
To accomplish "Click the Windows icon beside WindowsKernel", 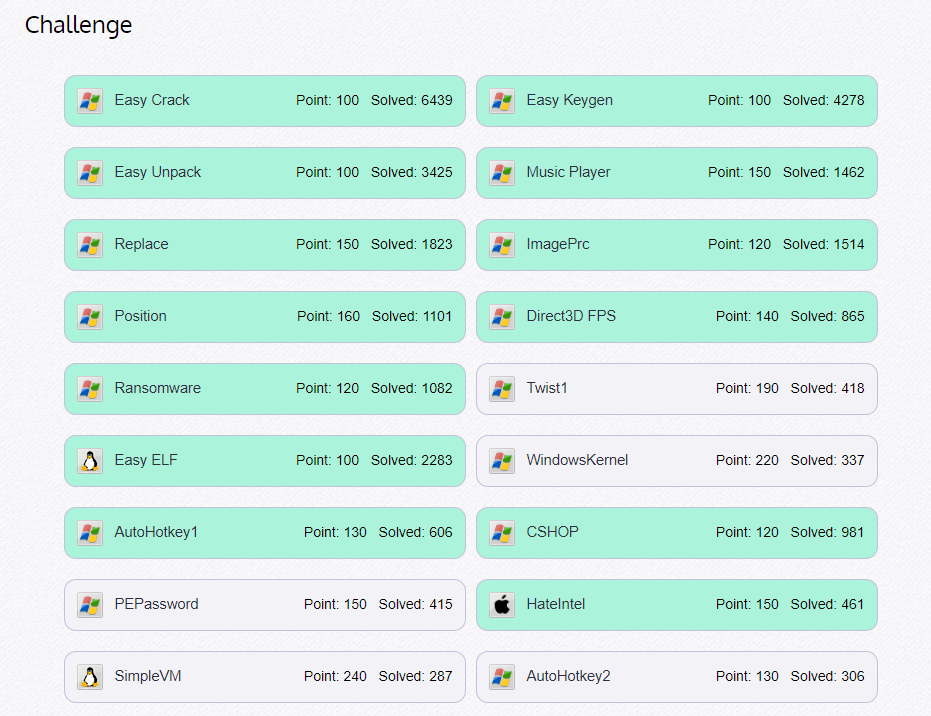I will tap(502, 461).
